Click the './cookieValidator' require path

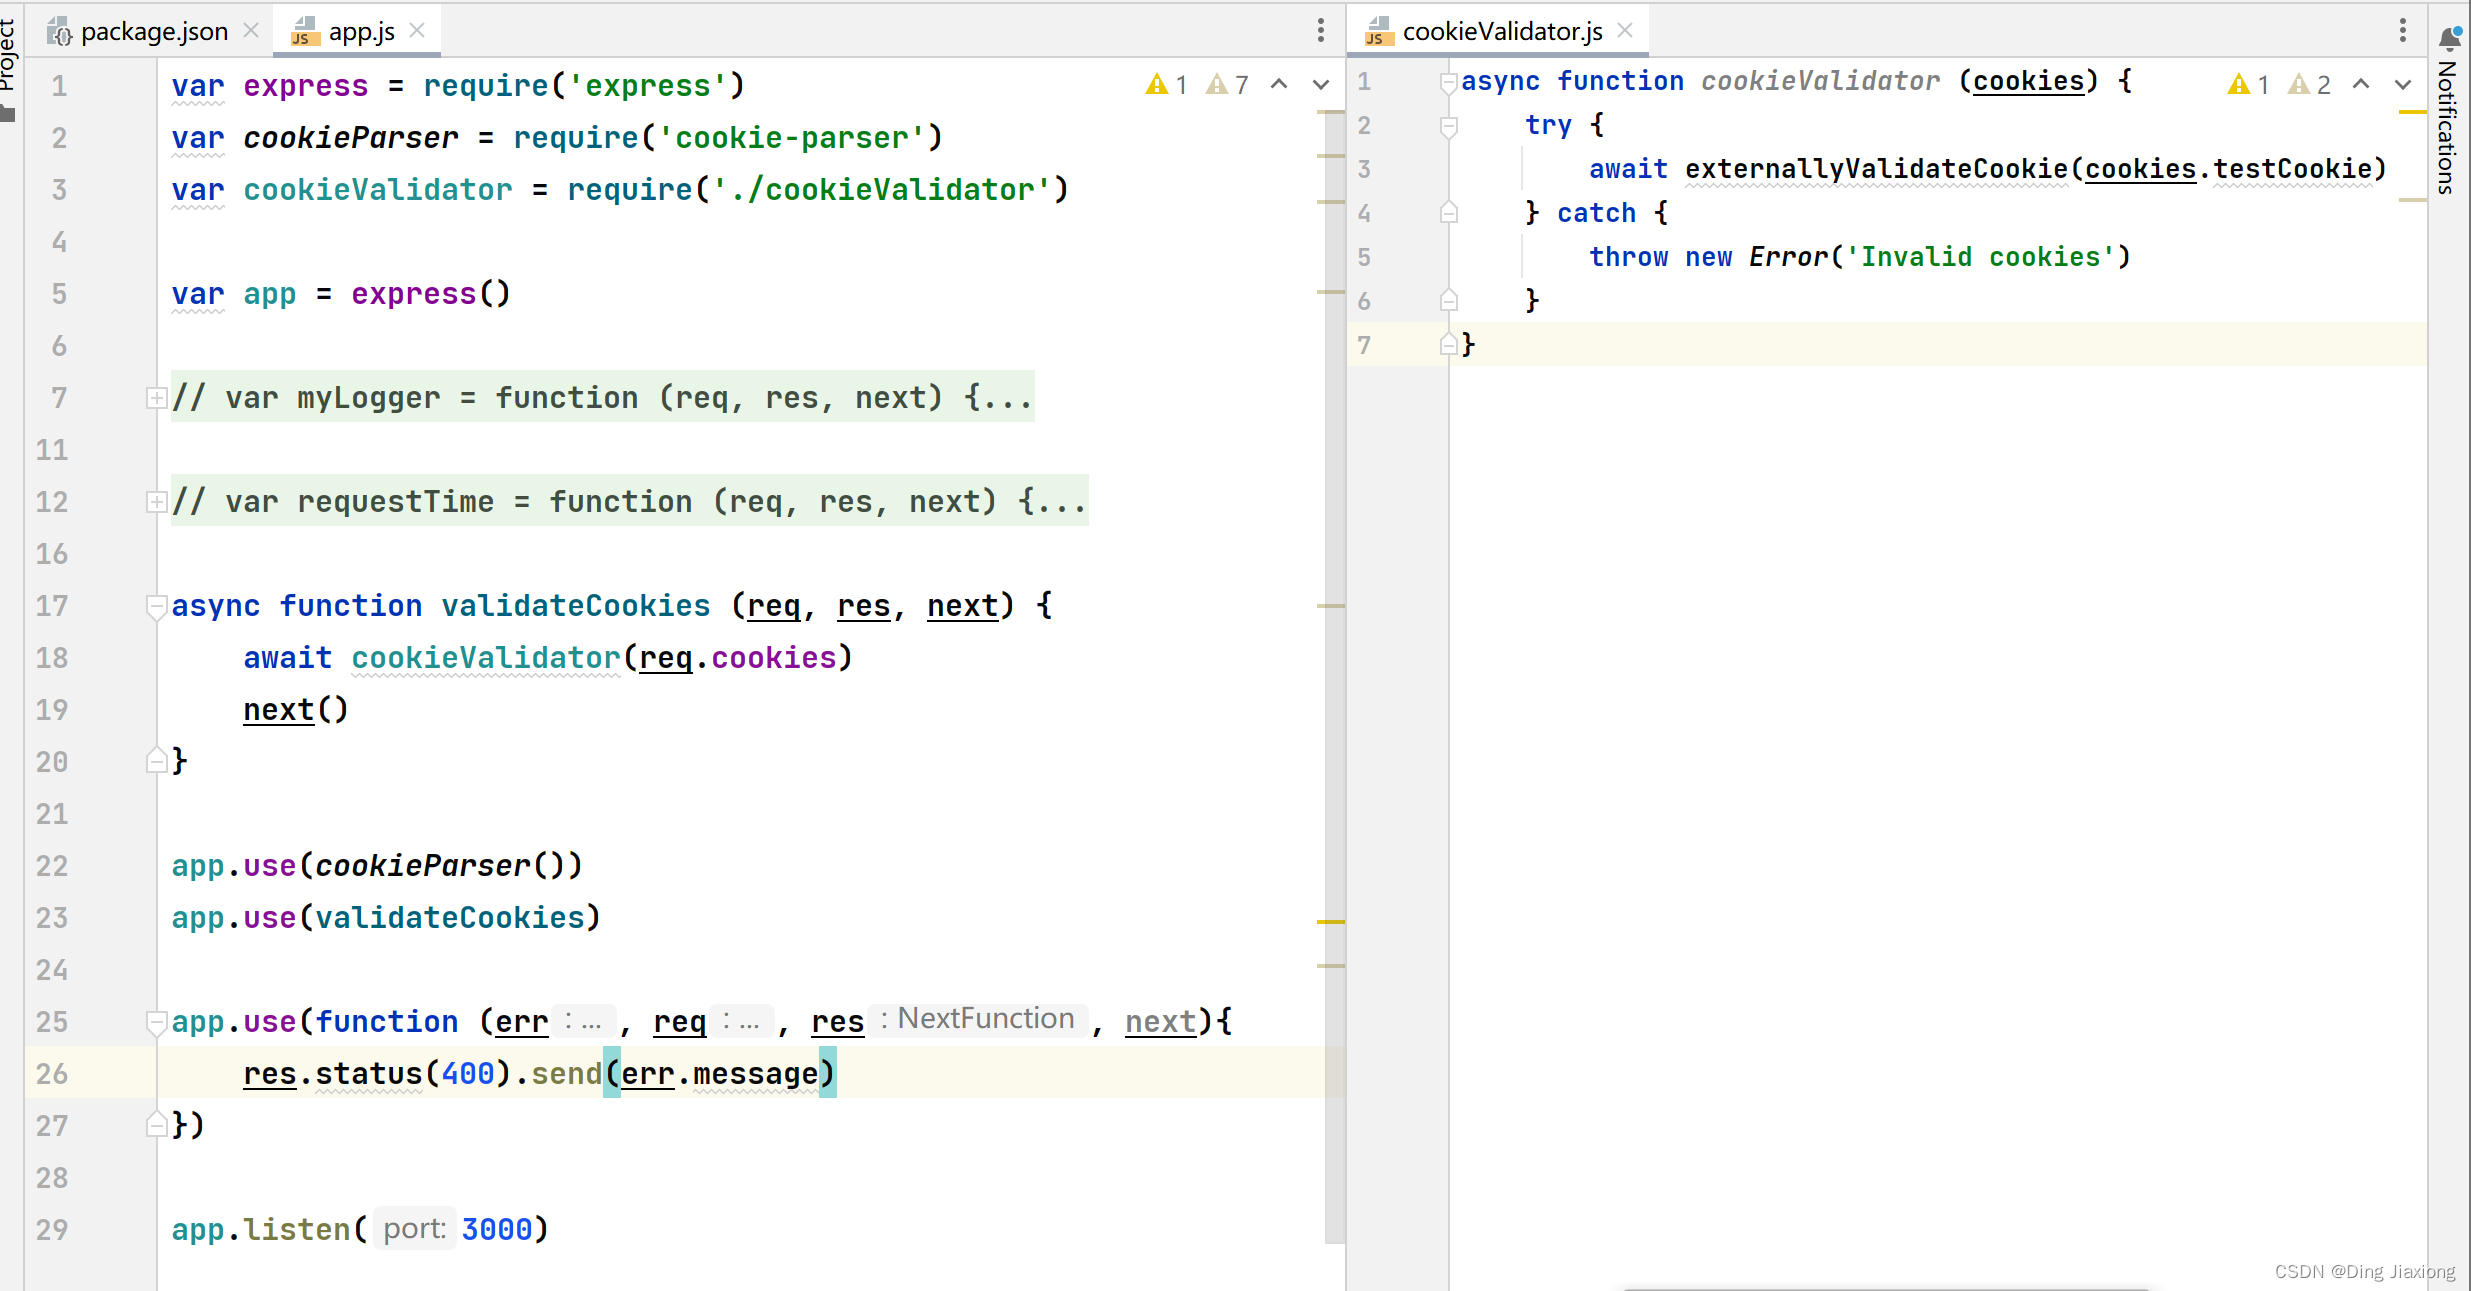(x=881, y=190)
